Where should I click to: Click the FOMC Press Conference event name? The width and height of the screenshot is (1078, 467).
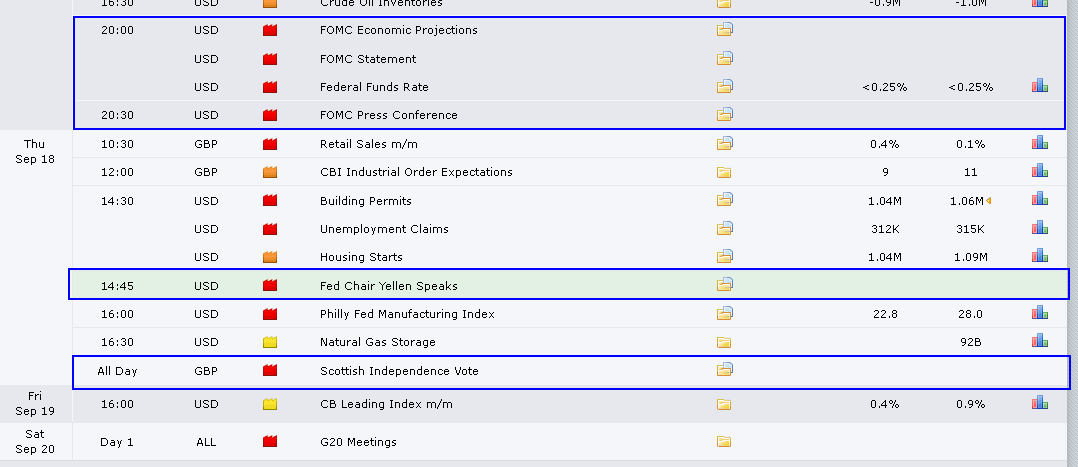point(388,115)
